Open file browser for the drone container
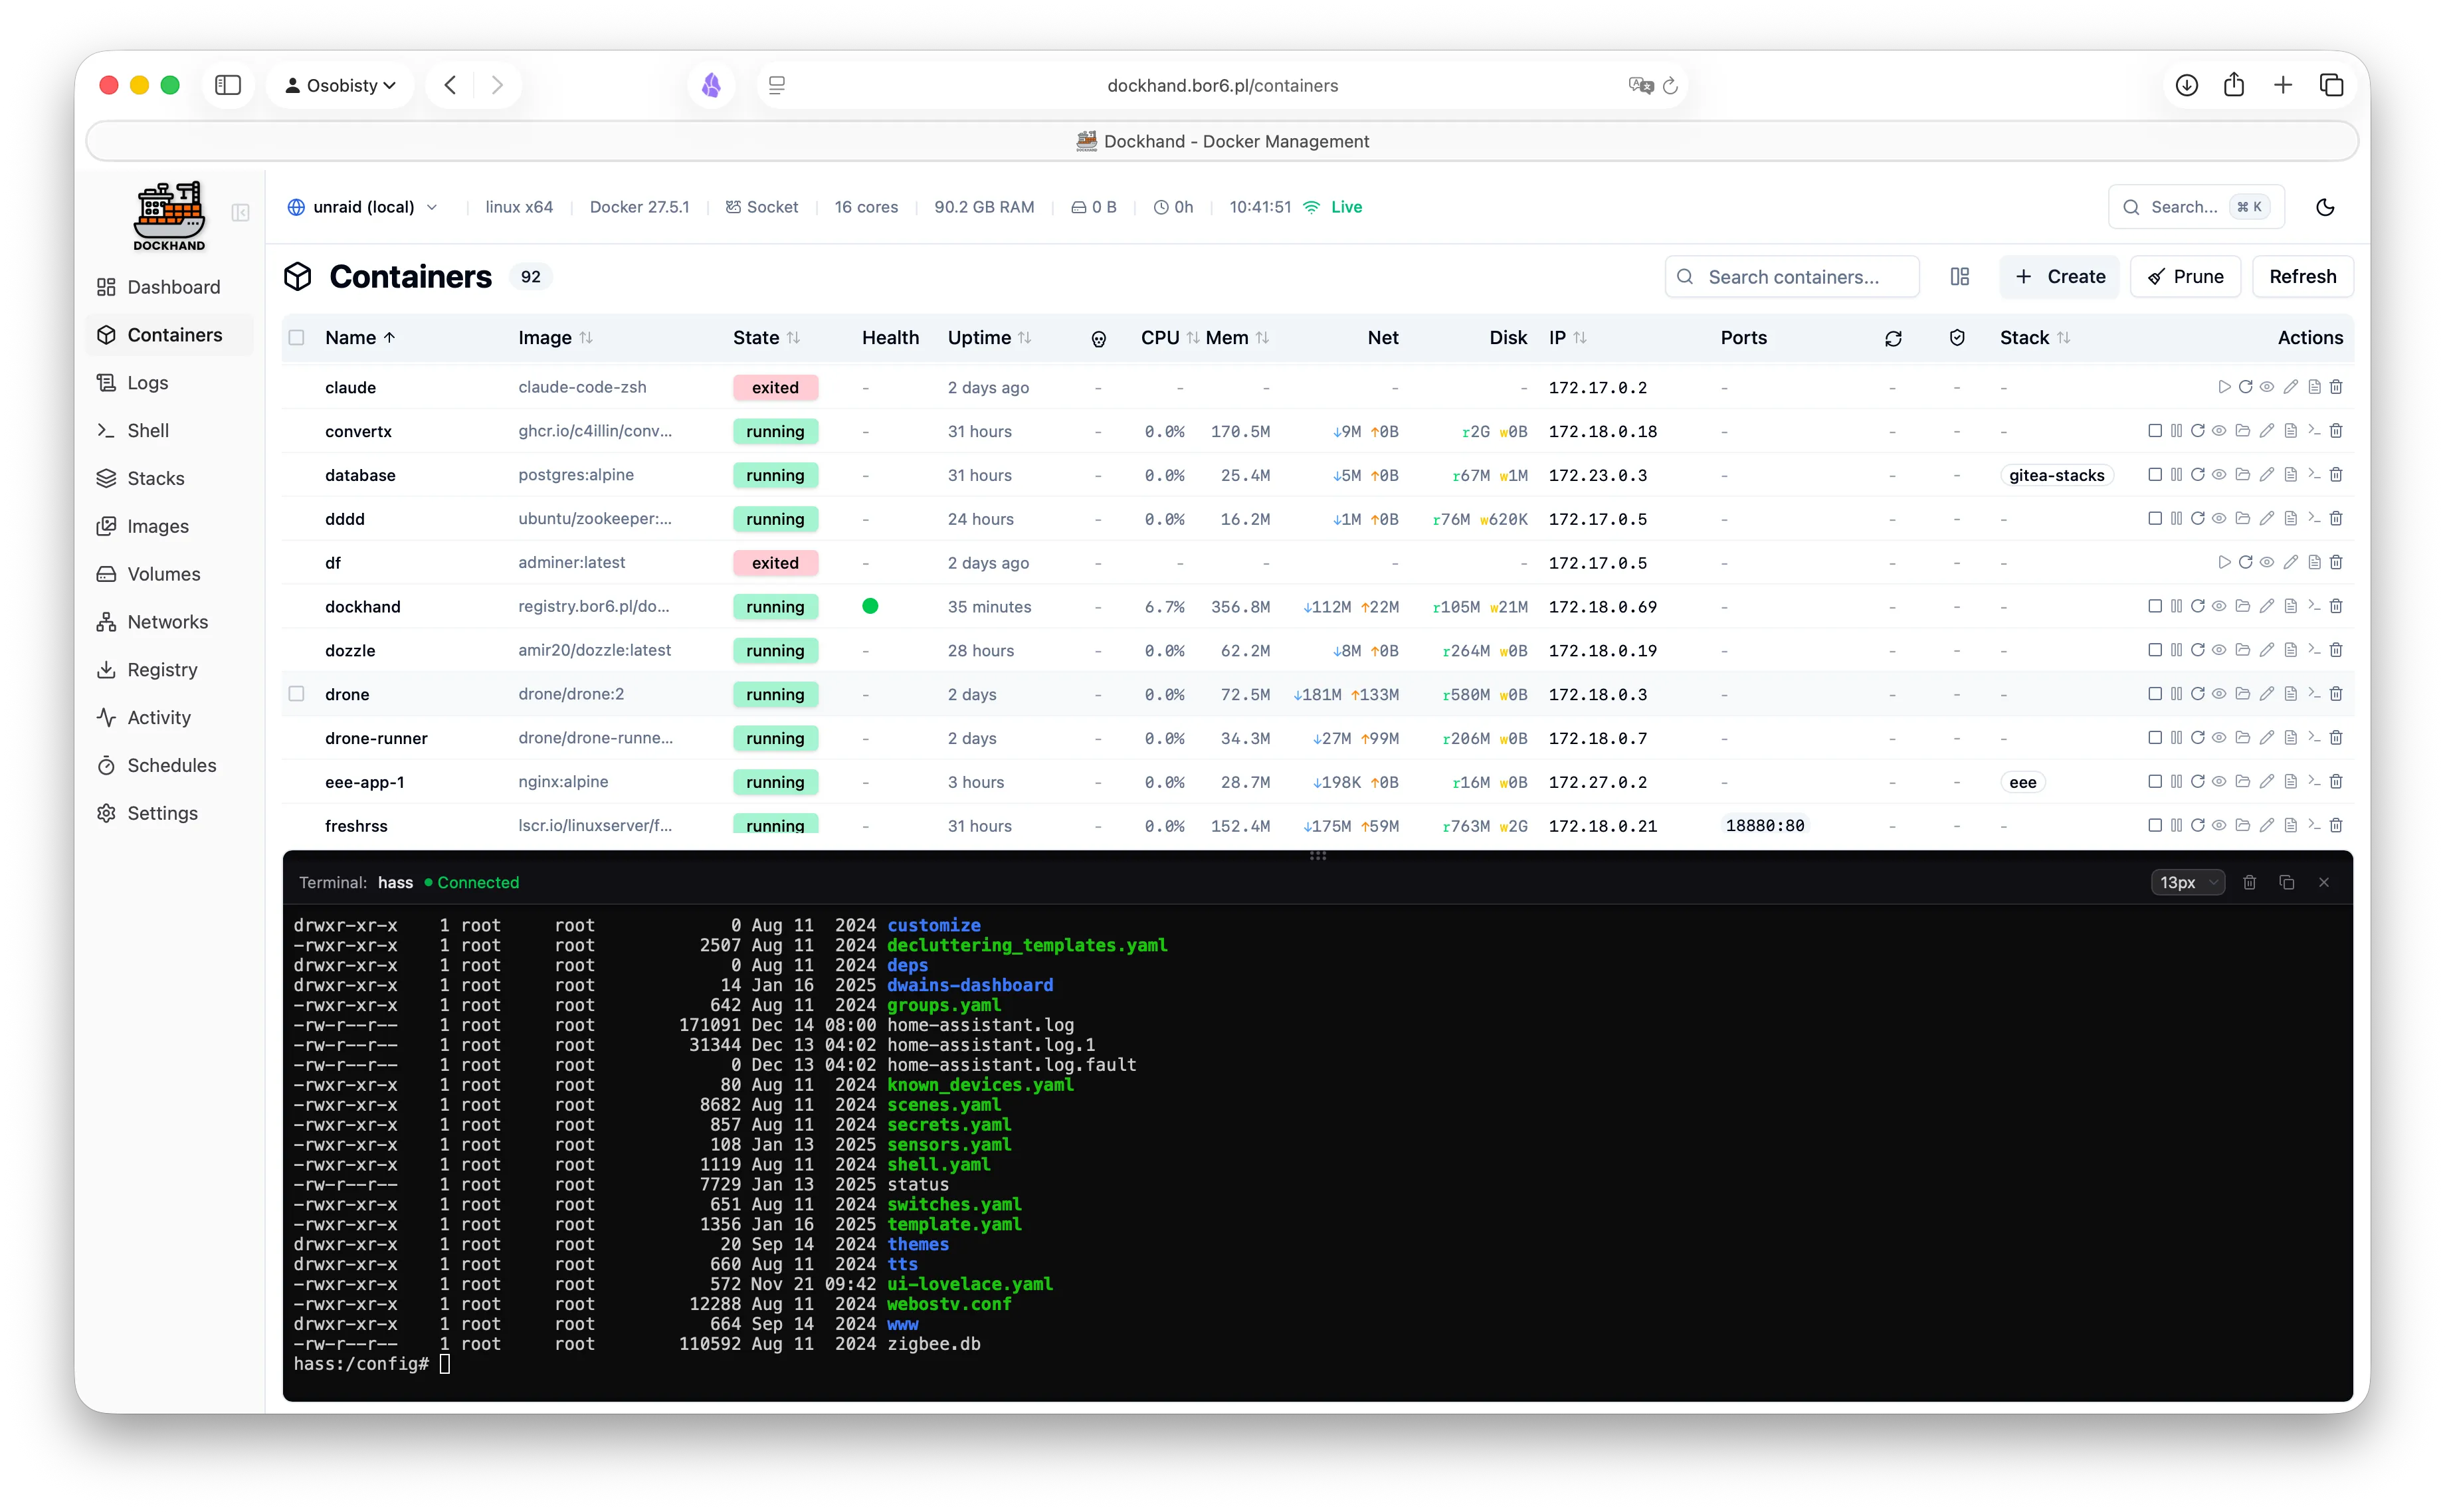 [x=2243, y=694]
